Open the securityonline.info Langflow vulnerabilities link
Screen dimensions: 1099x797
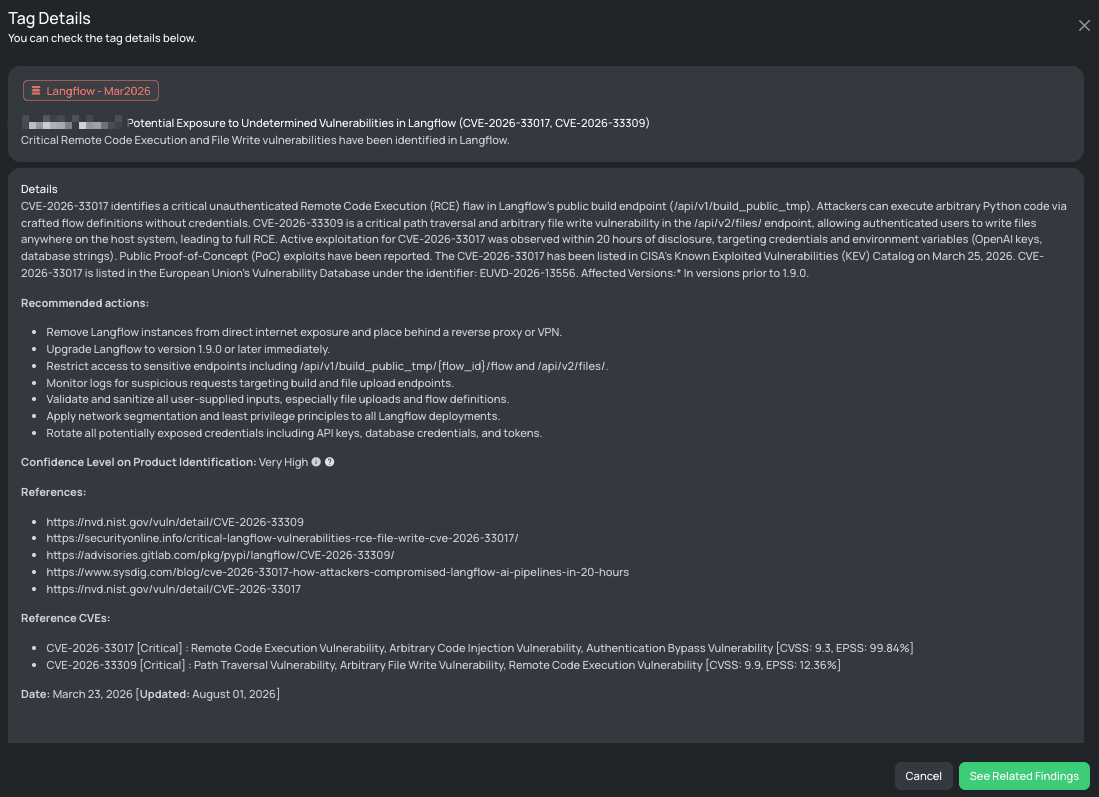[x=282, y=538]
